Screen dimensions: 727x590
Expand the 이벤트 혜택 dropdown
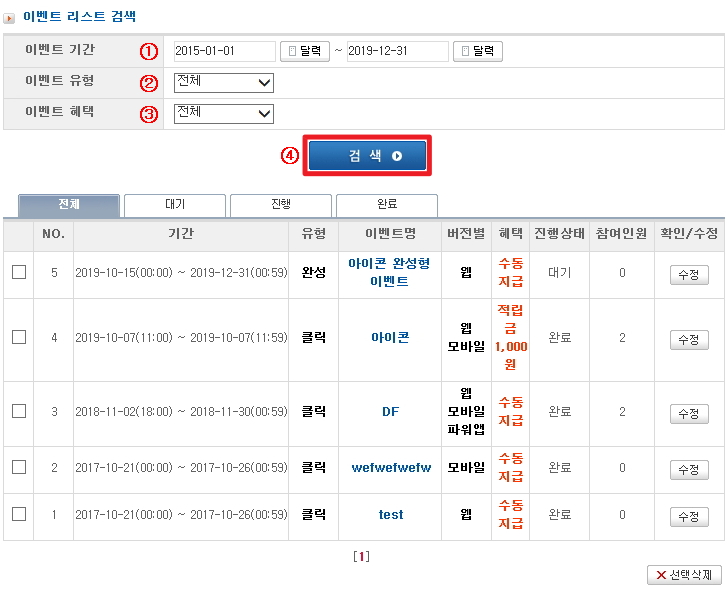click(223, 113)
